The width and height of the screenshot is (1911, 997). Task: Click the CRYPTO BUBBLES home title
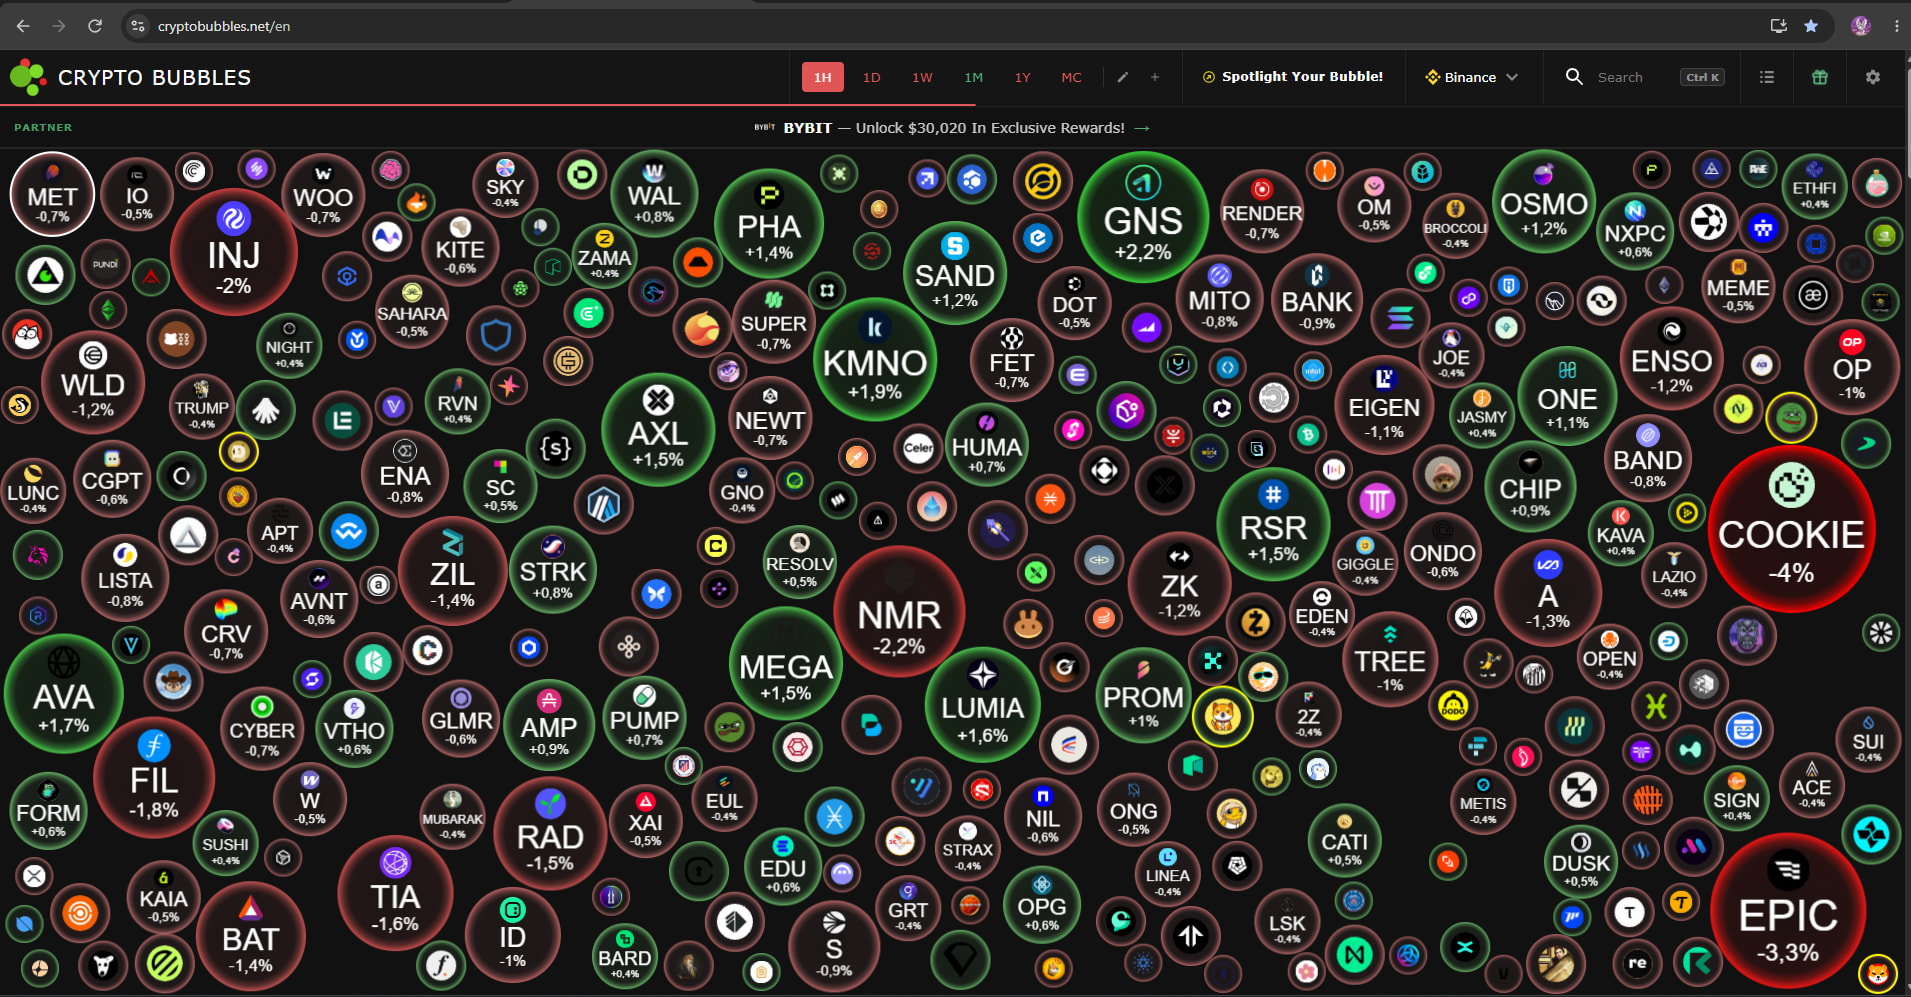coord(155,78)
